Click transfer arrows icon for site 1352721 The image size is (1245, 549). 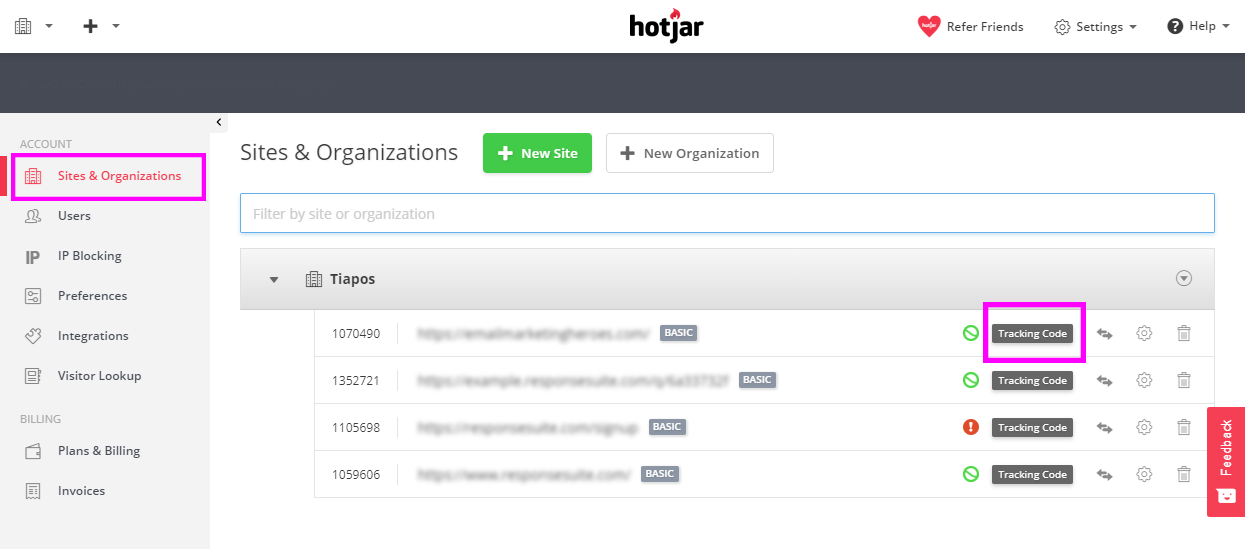click(x=1105, y=380)
